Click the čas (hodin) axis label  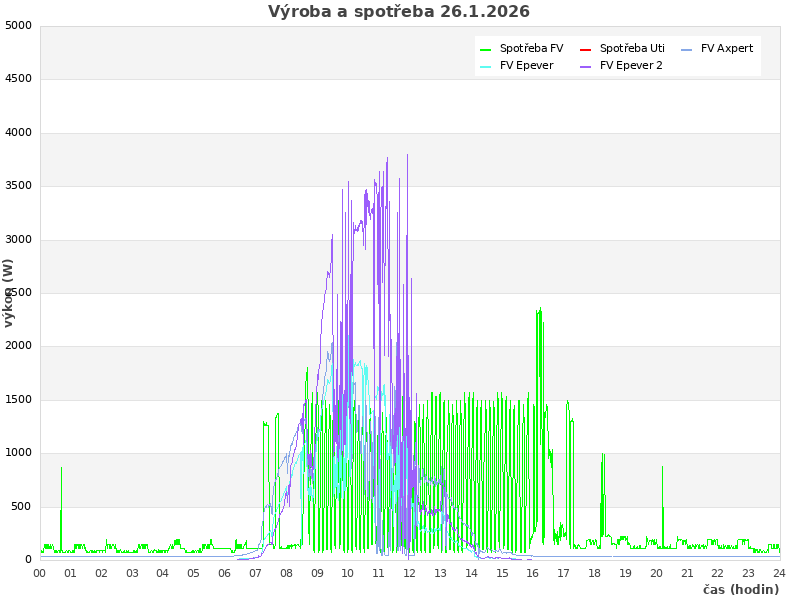(x=740, y=589)
